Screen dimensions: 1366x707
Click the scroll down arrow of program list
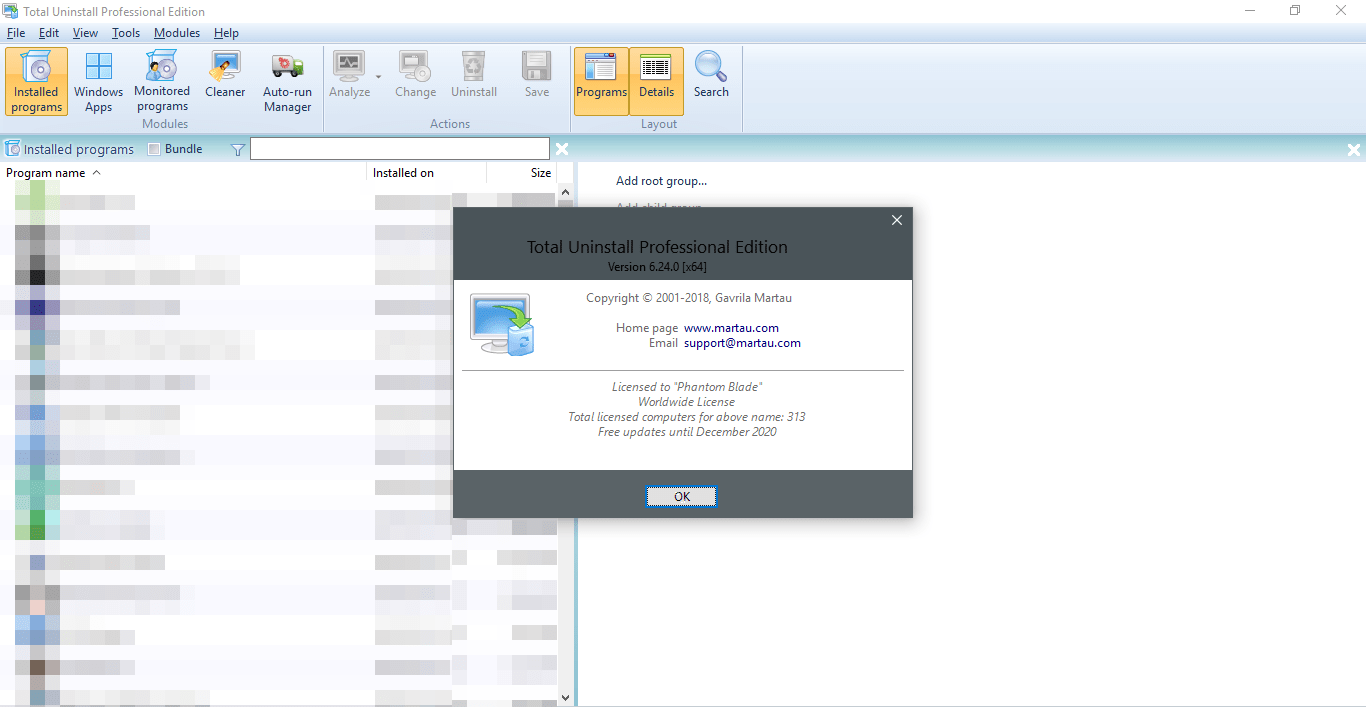[x=565, y=697]
